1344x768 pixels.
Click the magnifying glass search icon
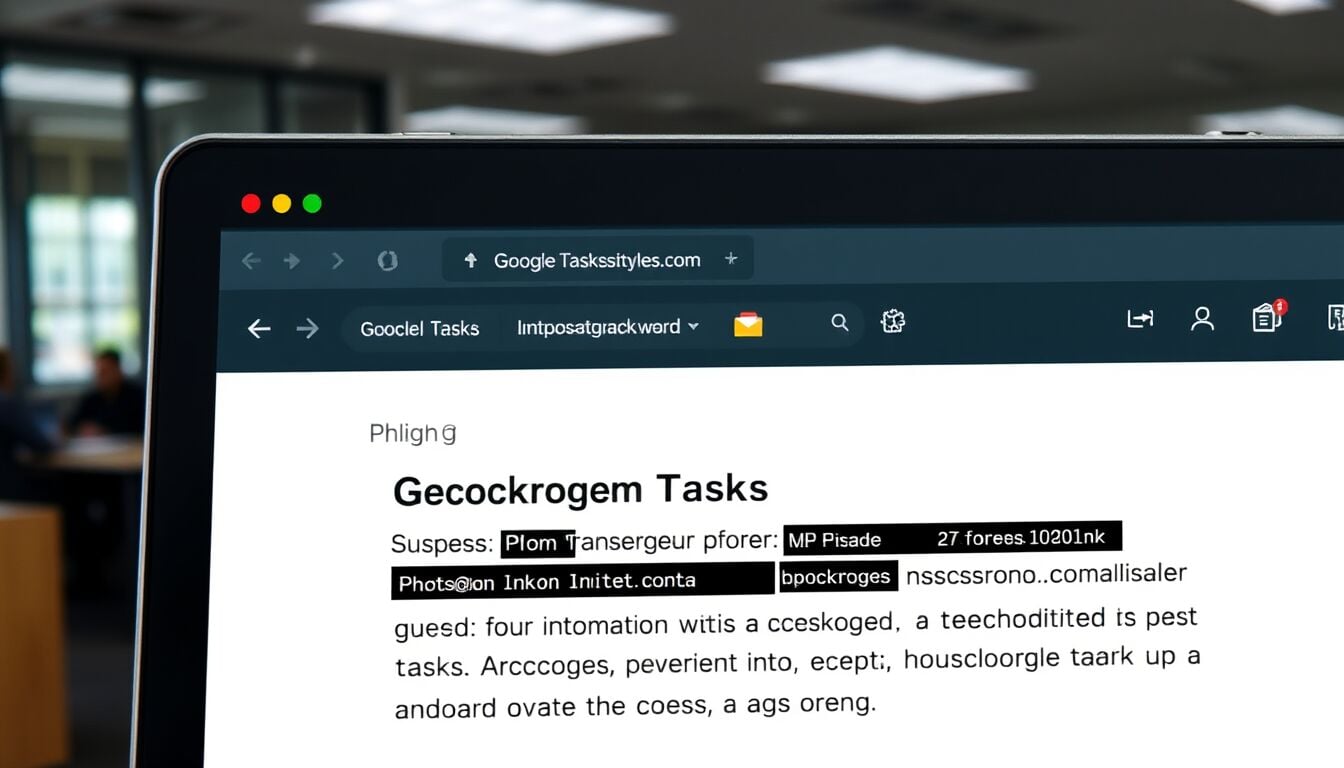[x=840, y=322]
